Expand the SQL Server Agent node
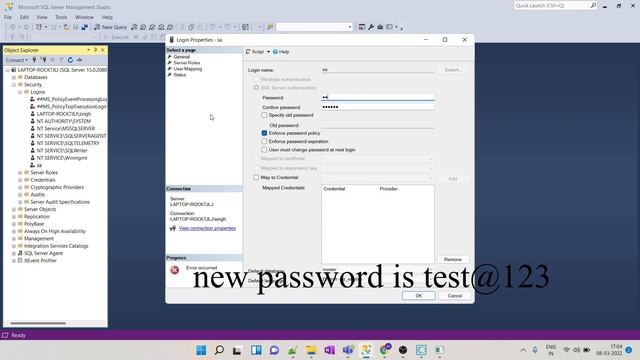The height and width of the screenshot is (360, 640). pos(14,253)
